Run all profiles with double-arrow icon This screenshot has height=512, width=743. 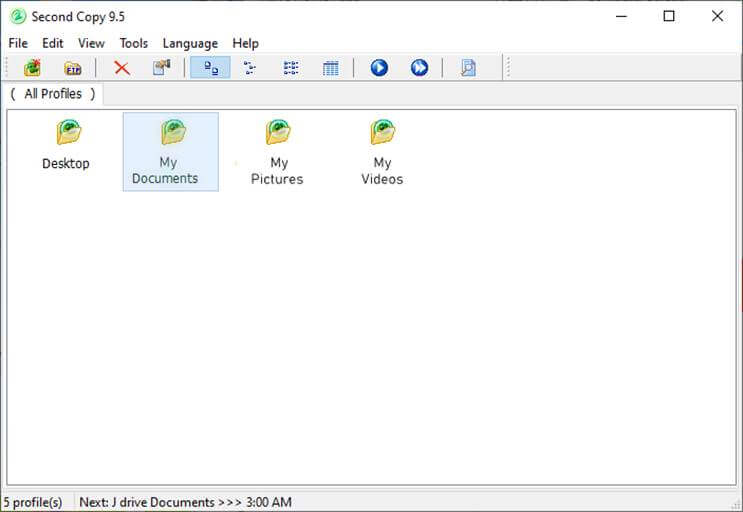point(419,68)
